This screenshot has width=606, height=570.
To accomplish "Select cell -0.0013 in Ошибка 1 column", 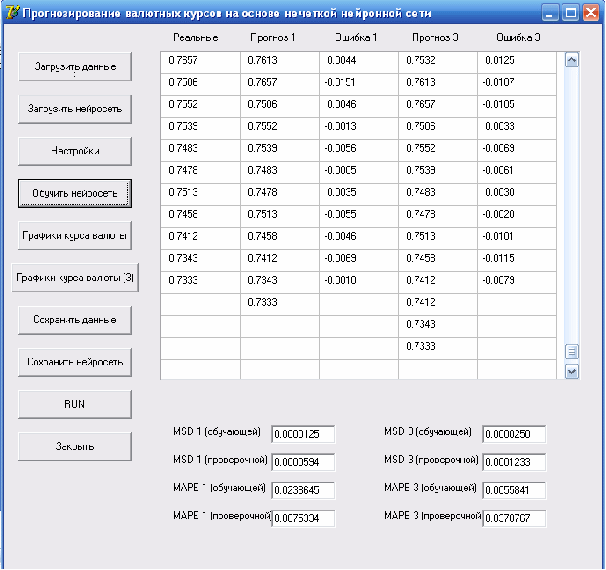I will coord(359,128).
